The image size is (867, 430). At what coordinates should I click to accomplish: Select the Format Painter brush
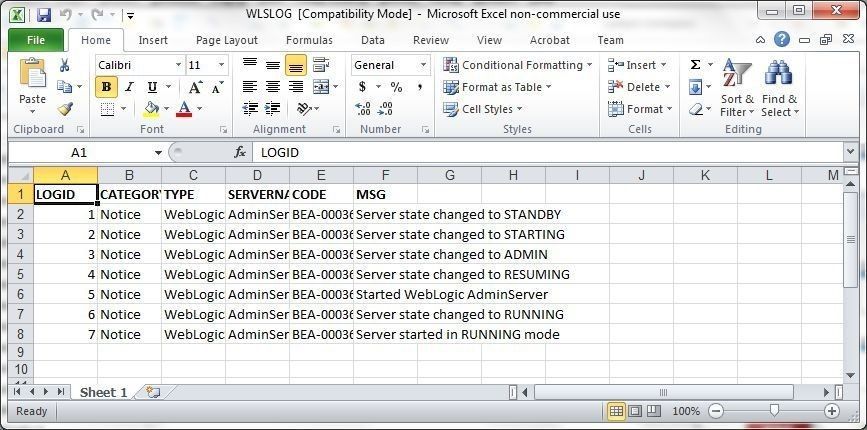(65, 109)
